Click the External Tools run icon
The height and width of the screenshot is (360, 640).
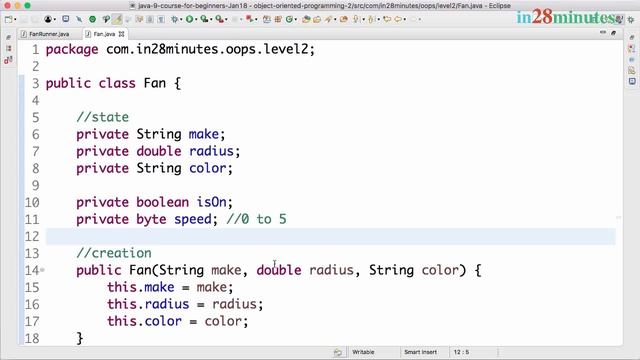(x=219, y=19)
